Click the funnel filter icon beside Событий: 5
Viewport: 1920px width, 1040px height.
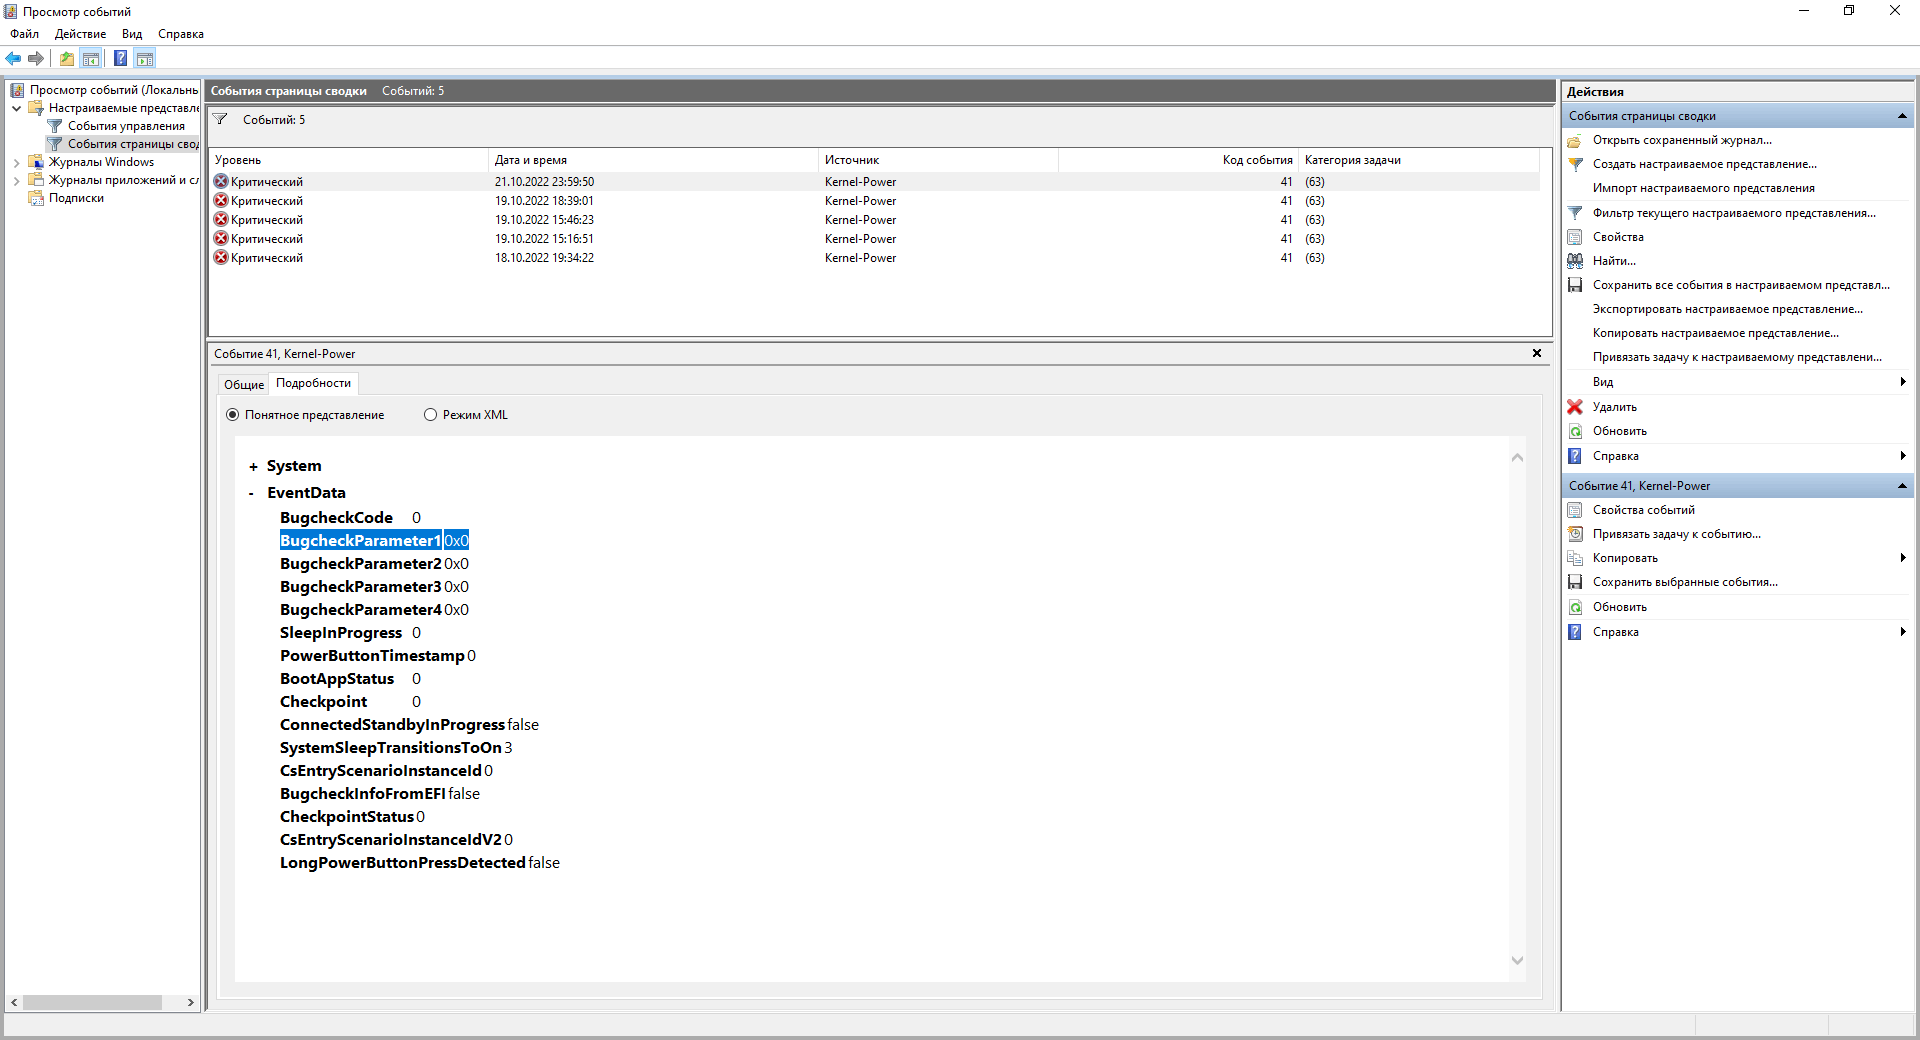[220, 119]
